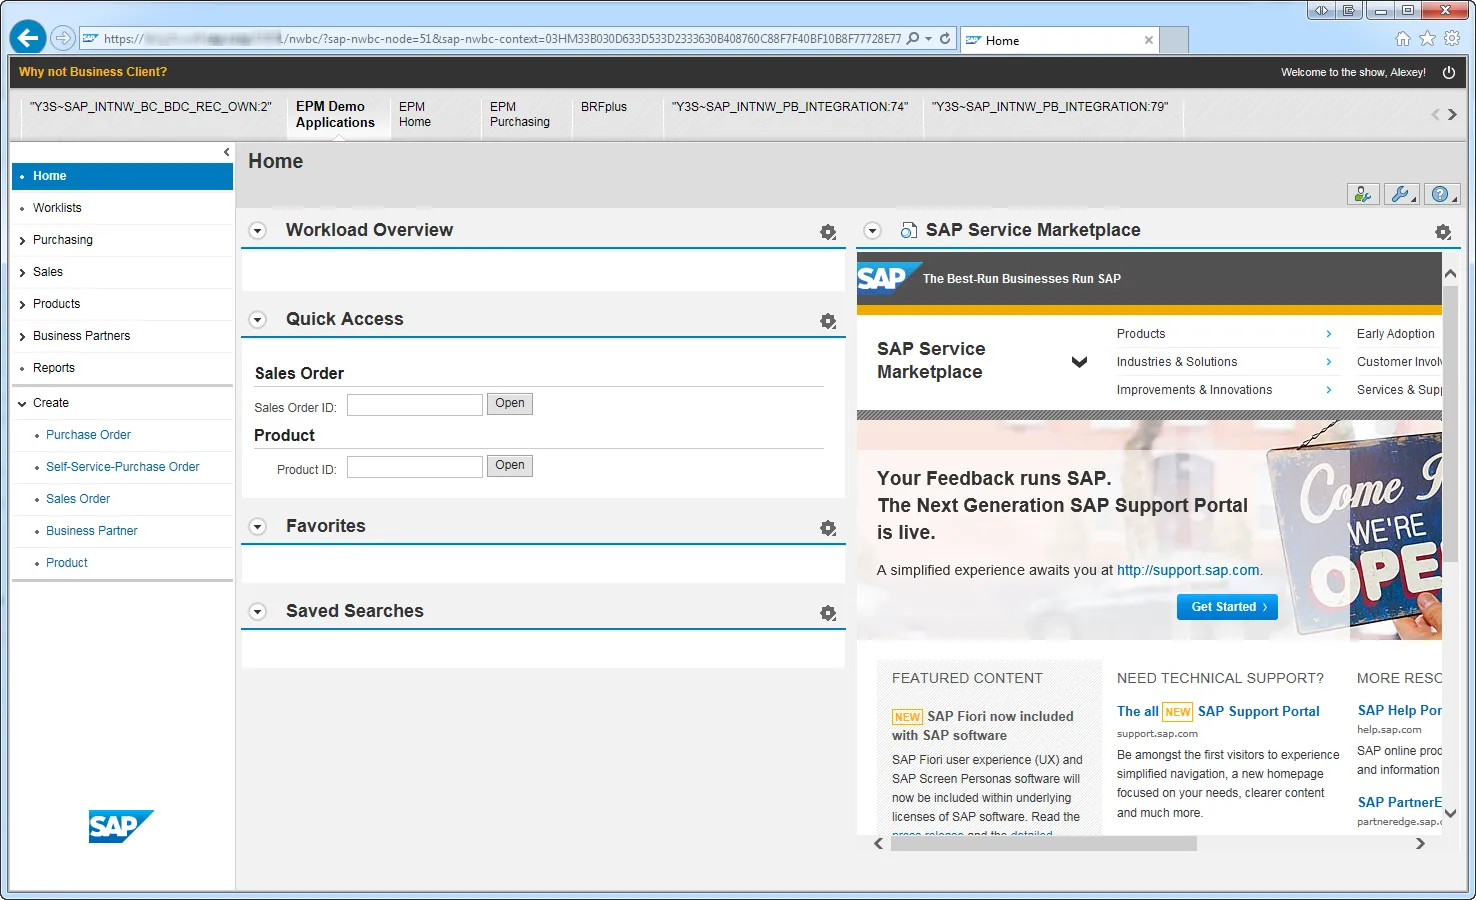Image resolution: width=1476 pixels, height=900 pixels.
Task: Open SAP Service Marketplace gear settings icon
Action: click(x=1442, y=232)
